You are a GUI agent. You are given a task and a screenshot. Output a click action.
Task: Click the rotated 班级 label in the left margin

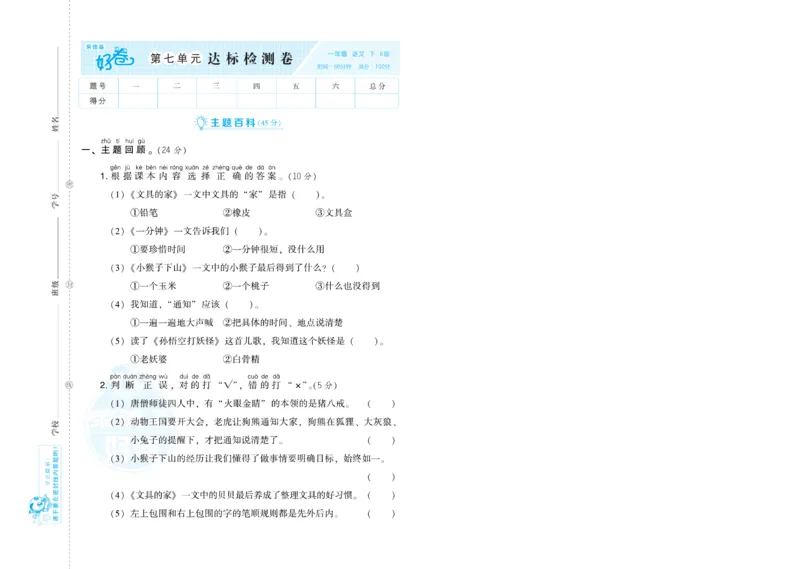click(x=56, y=288)
